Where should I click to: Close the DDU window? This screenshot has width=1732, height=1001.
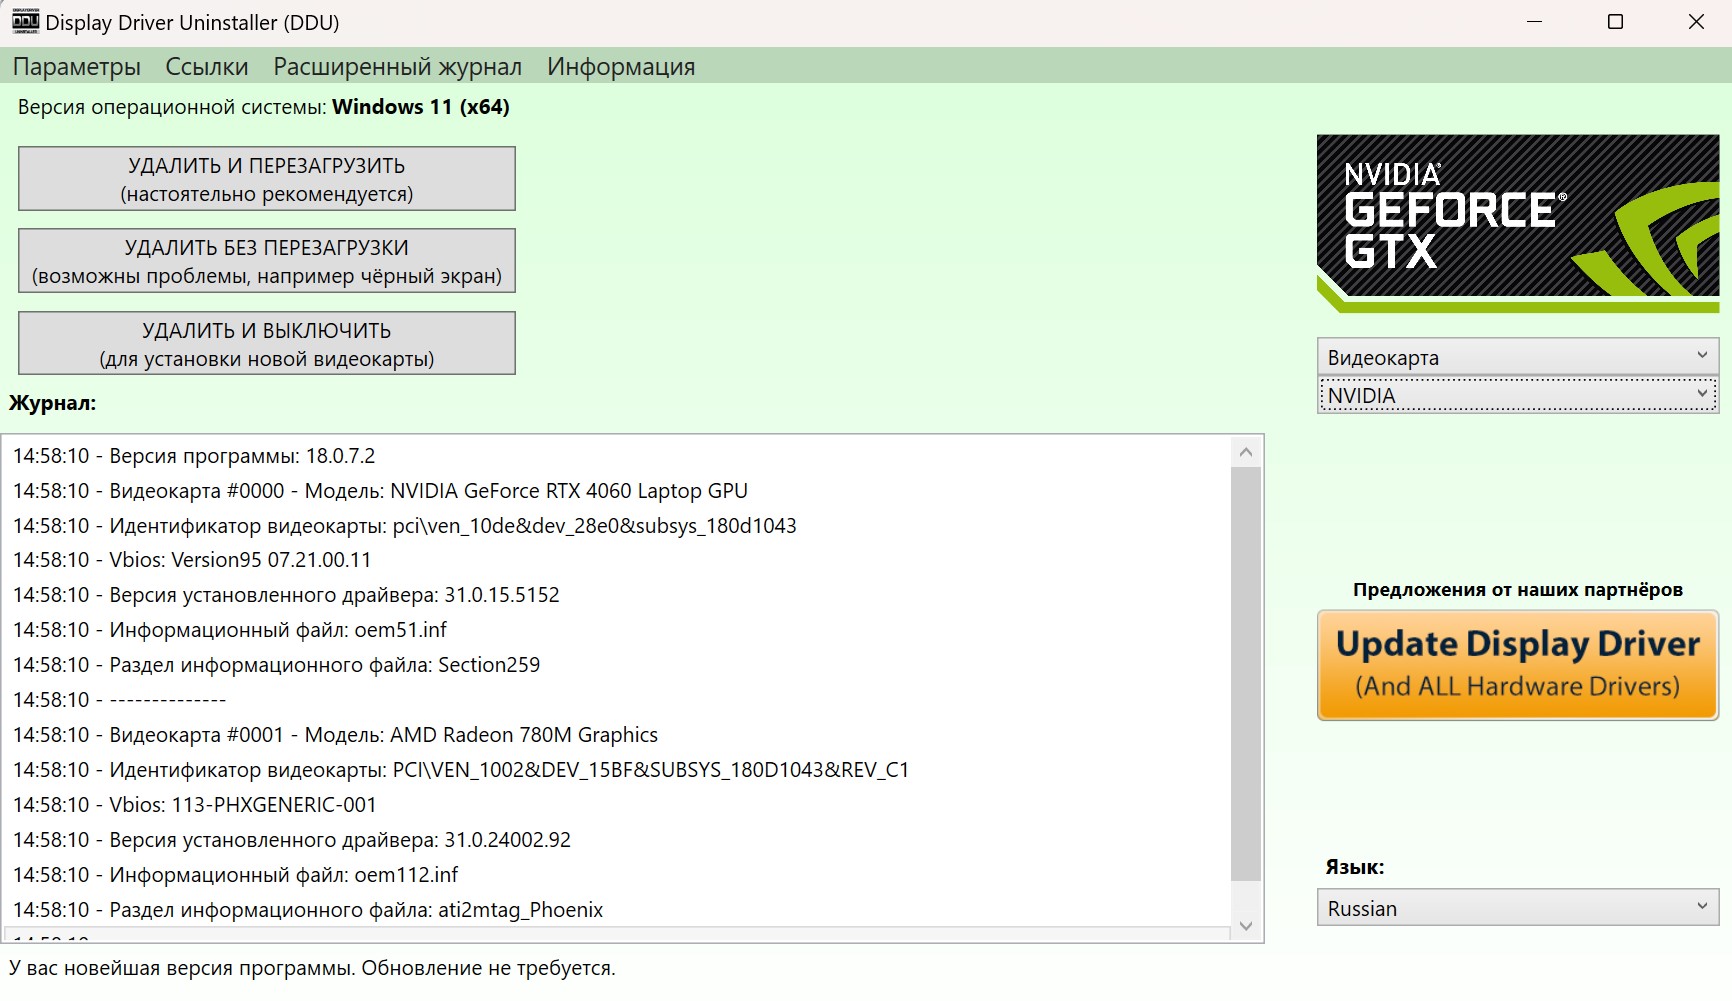click(x=1696, y=22)
